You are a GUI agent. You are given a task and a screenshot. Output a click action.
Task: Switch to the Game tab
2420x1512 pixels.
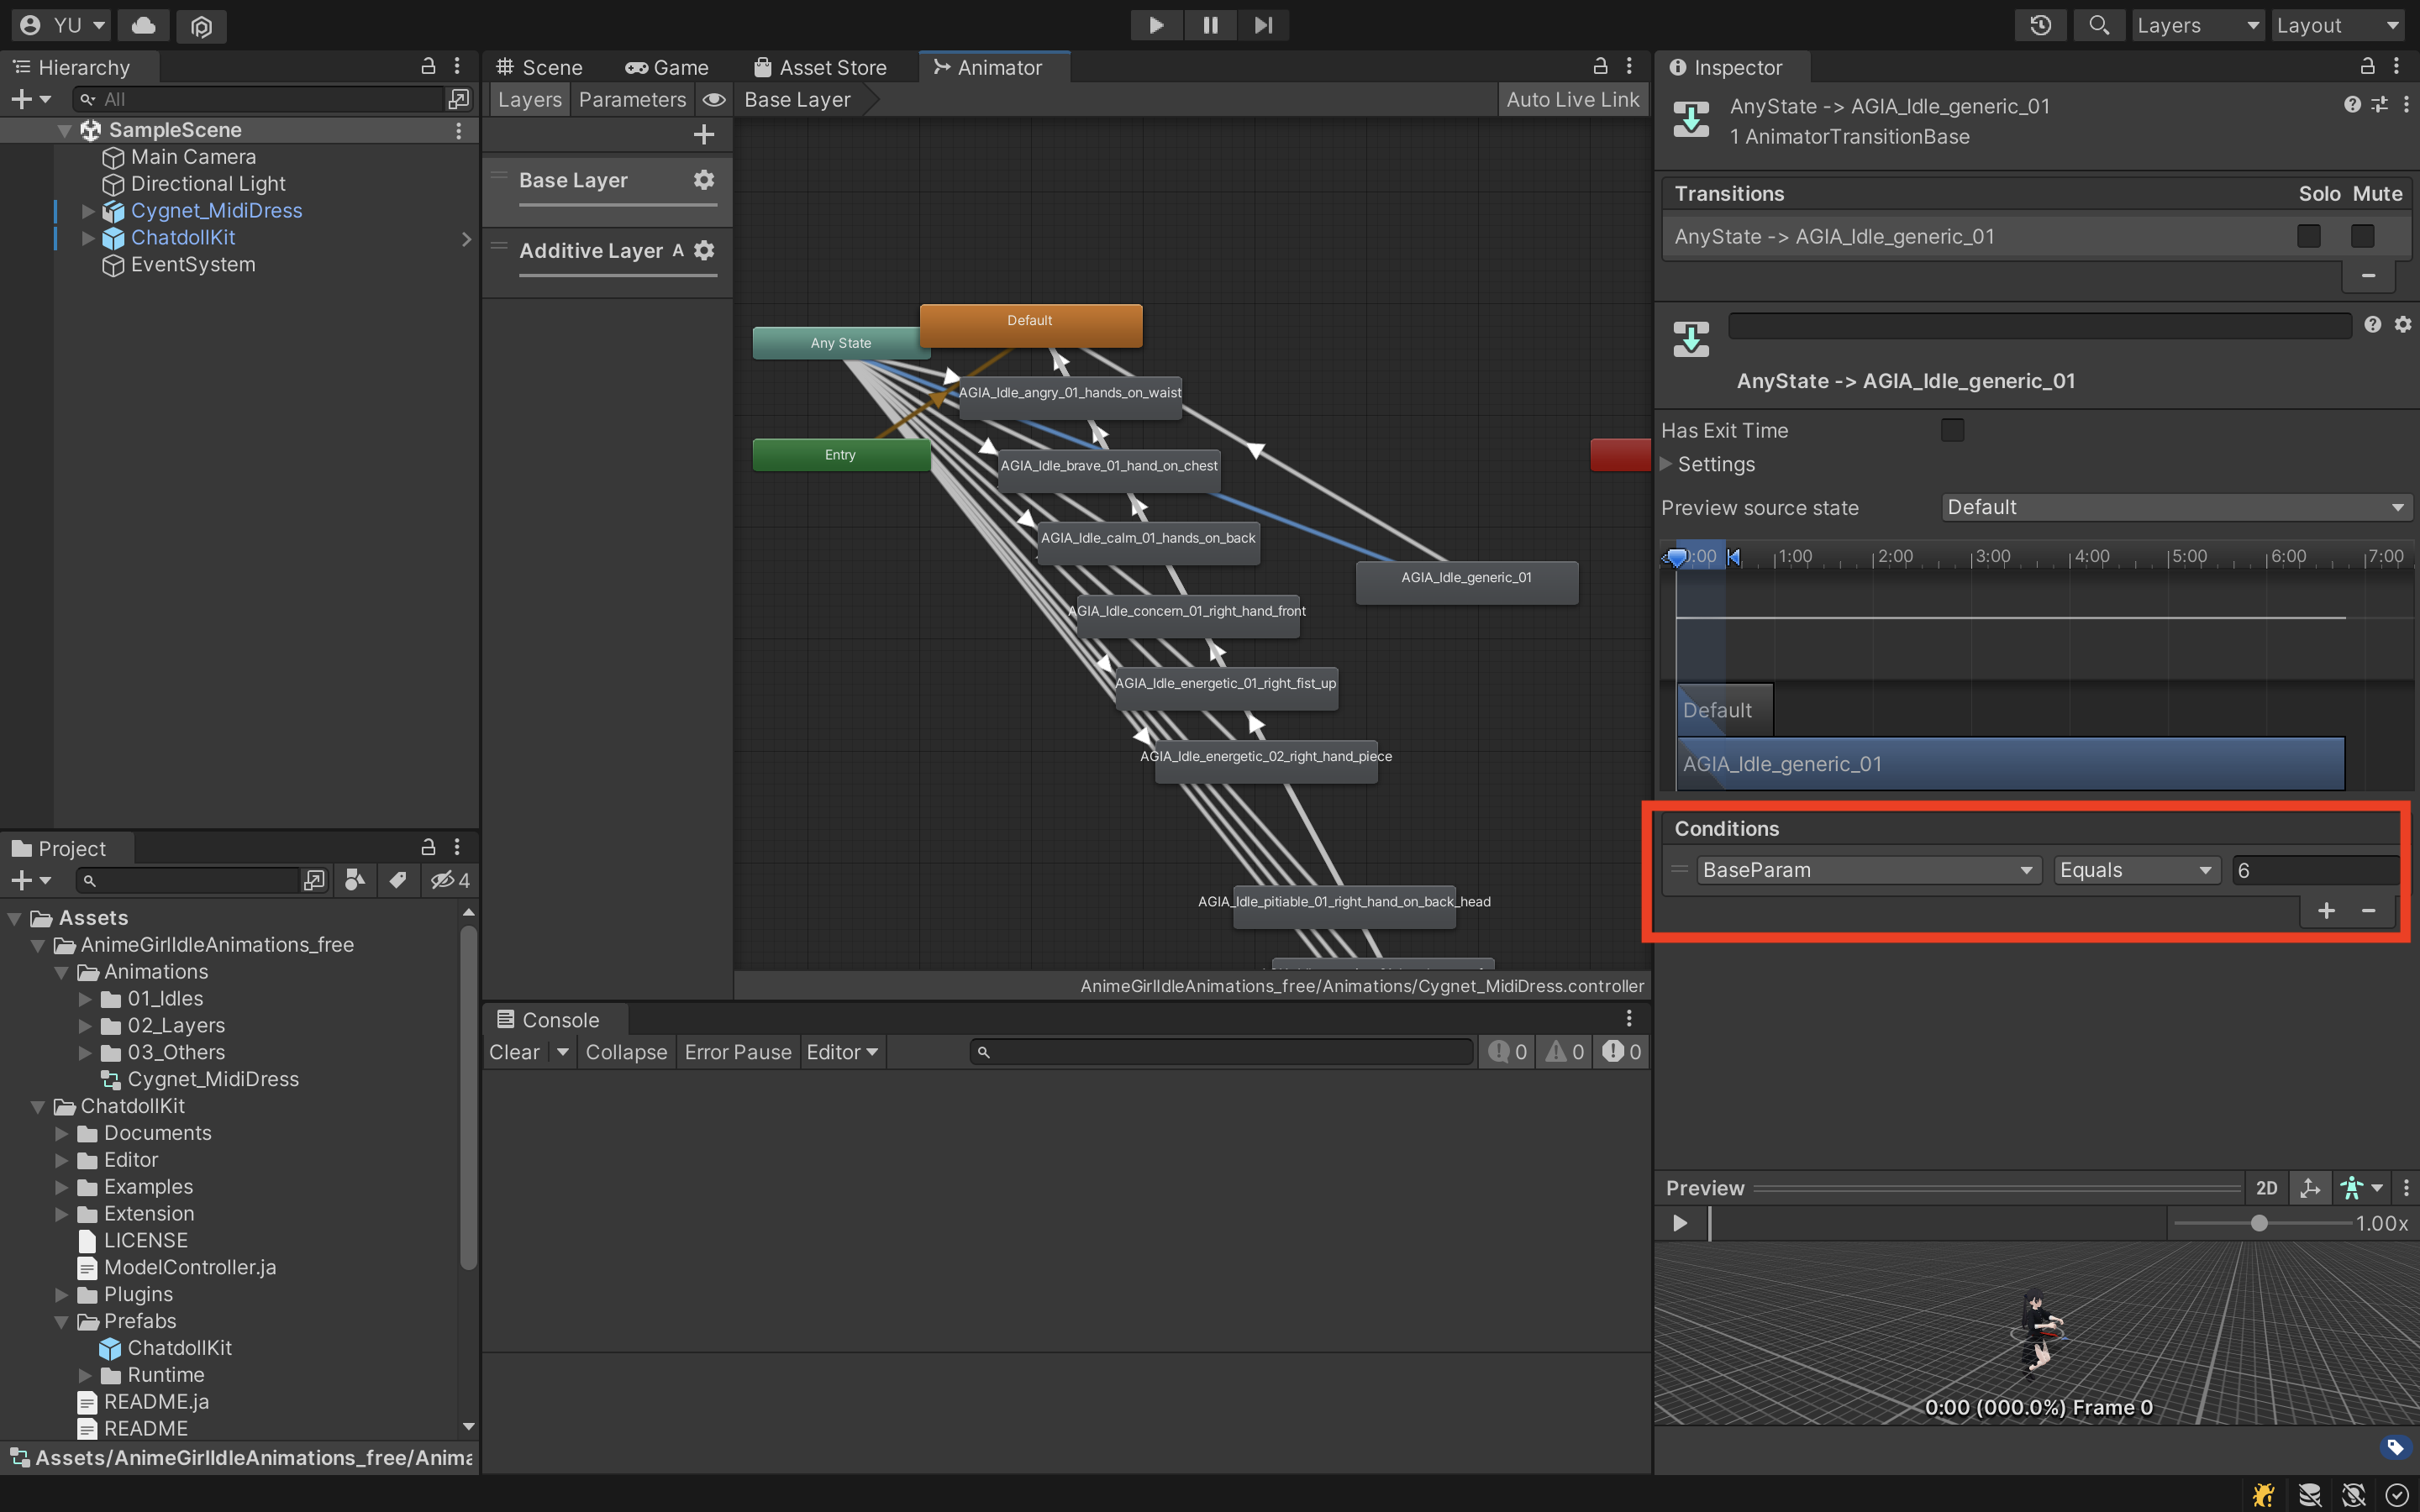pyautogui.click(x=667, y=67)
